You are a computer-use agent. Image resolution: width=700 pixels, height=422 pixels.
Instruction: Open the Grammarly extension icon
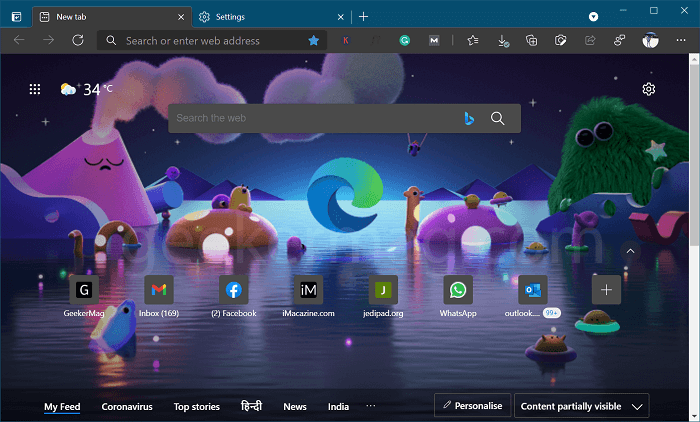[405, 41]
